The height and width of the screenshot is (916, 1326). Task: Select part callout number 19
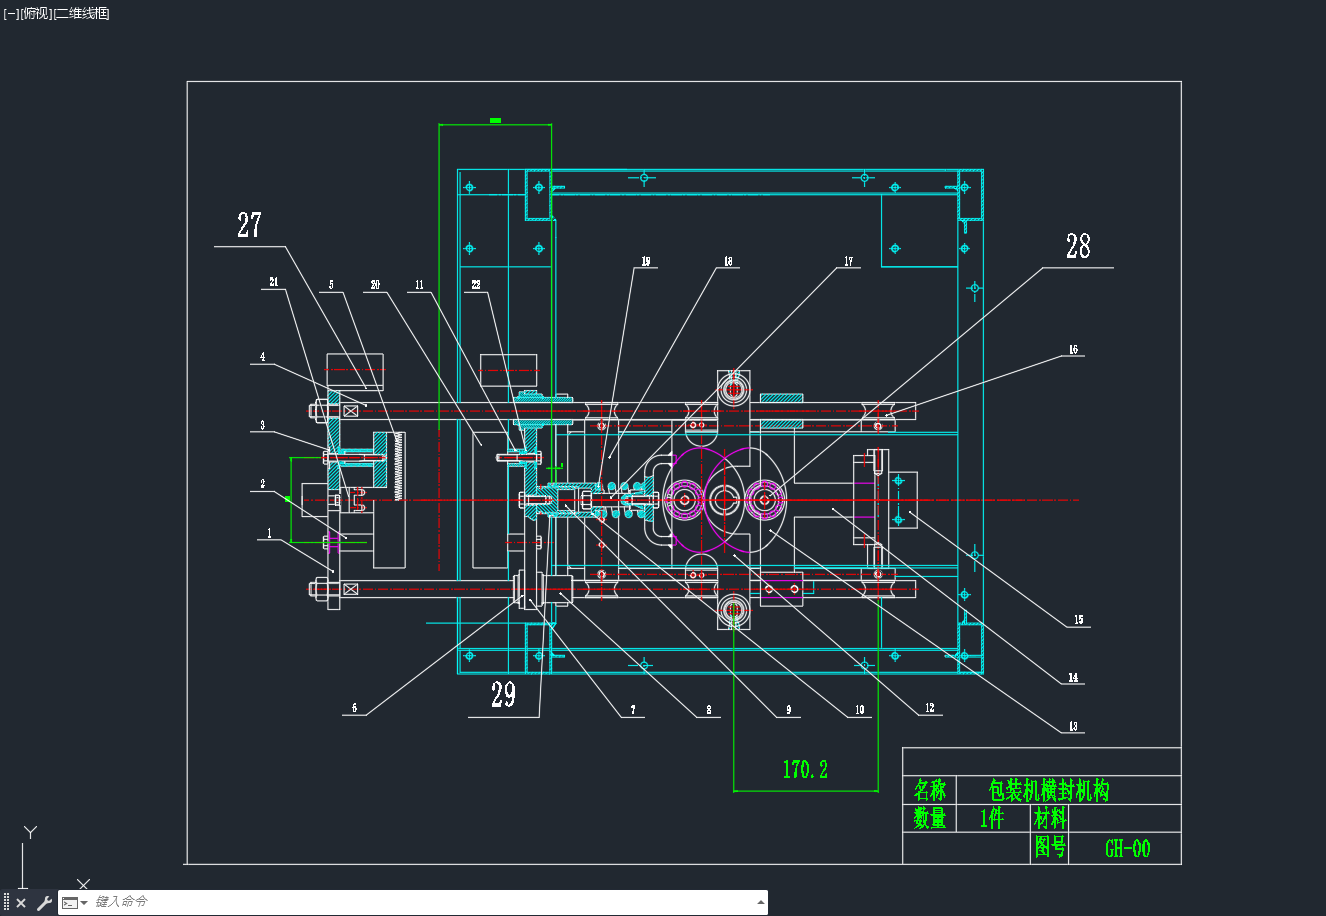(x=646, y=262)
